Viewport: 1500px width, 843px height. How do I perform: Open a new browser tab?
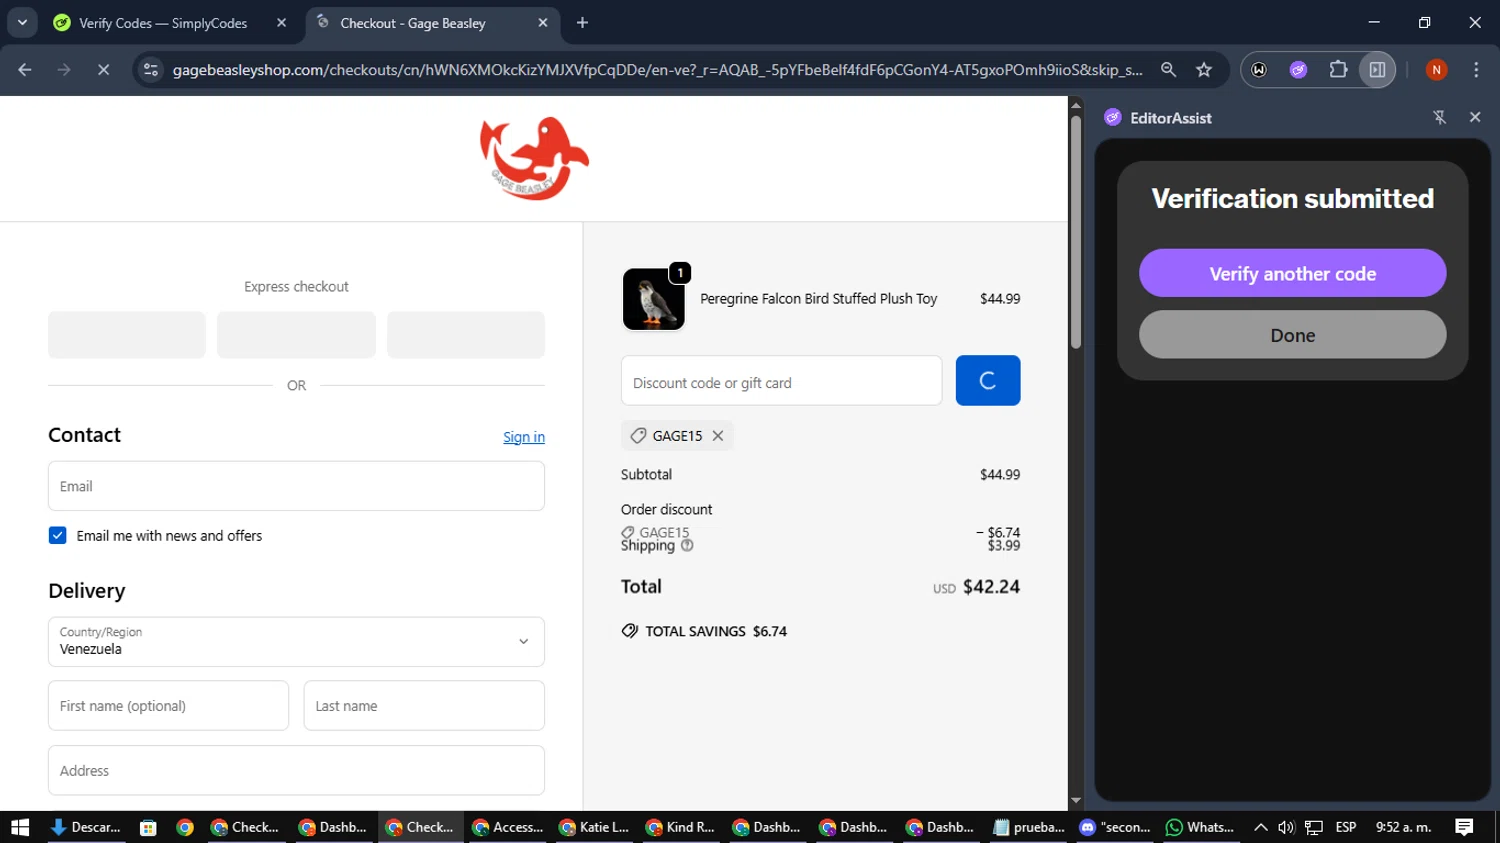coord(583,23)
